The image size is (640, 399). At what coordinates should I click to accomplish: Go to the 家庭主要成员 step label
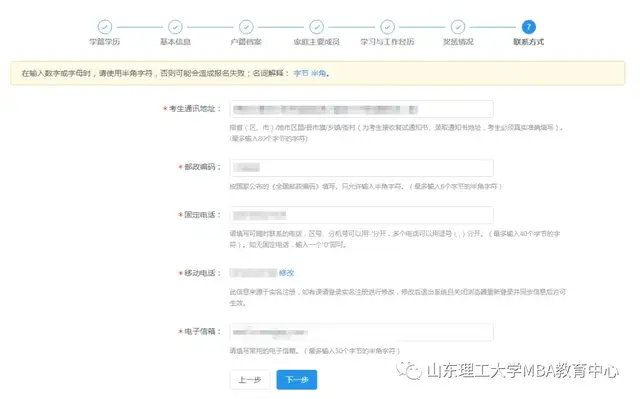pos(317,42)
